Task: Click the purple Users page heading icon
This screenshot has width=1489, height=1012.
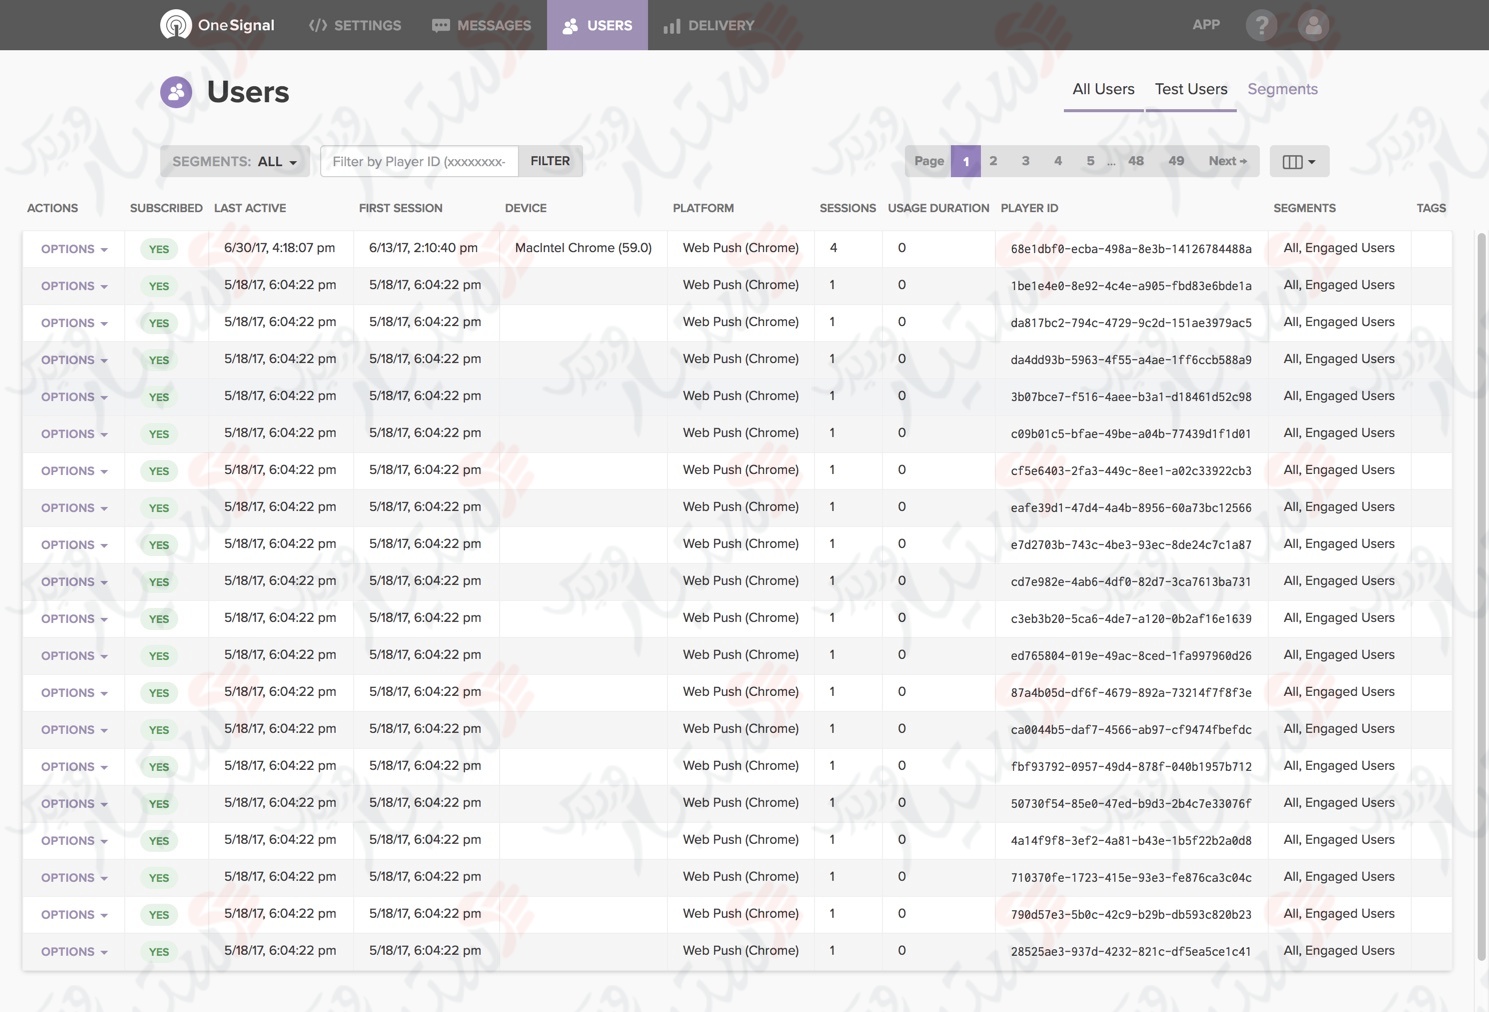Action: tap(176, 92)
